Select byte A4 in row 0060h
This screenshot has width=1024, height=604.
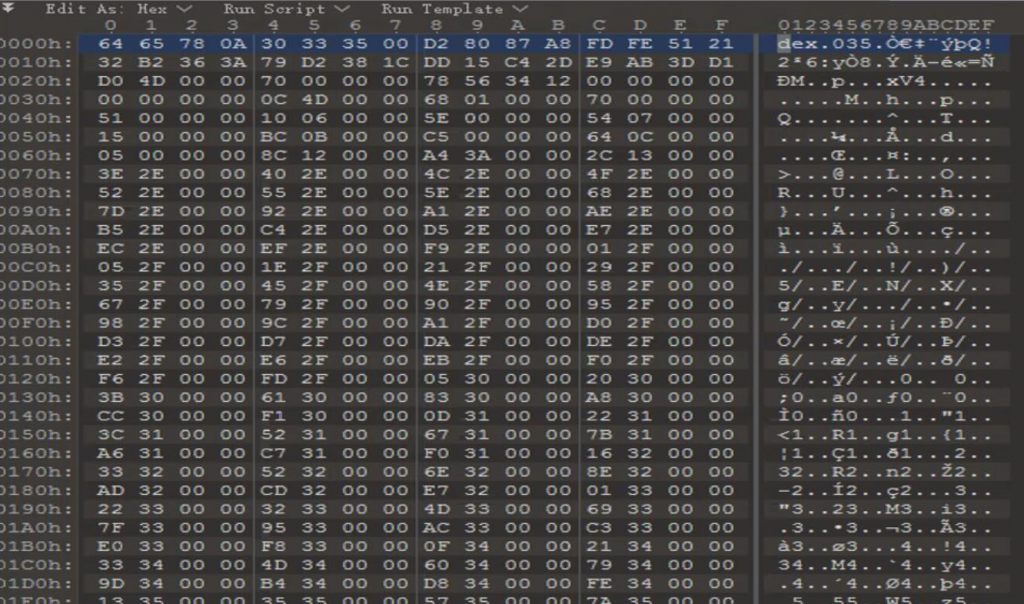(x=436, y=155)
